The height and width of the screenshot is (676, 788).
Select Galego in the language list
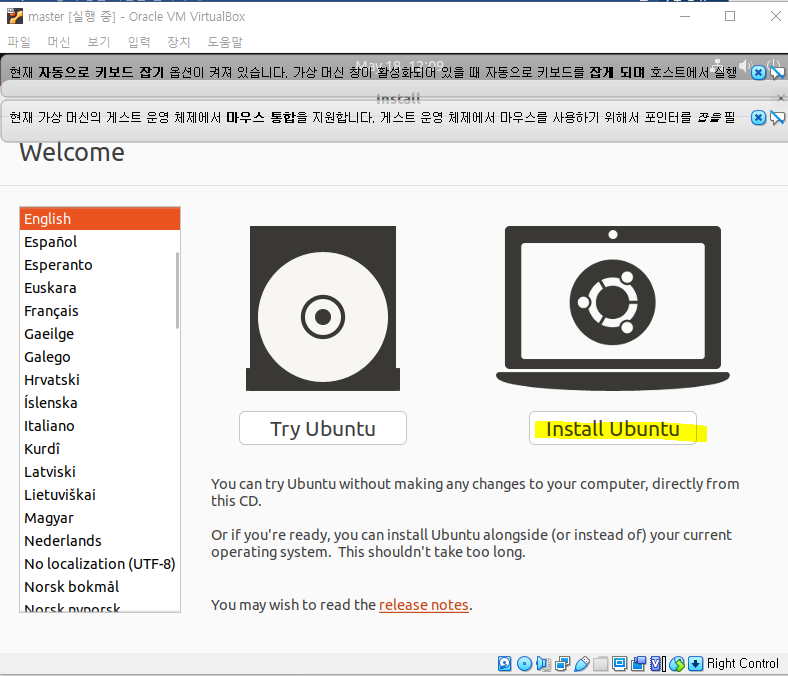pos(100,357)
